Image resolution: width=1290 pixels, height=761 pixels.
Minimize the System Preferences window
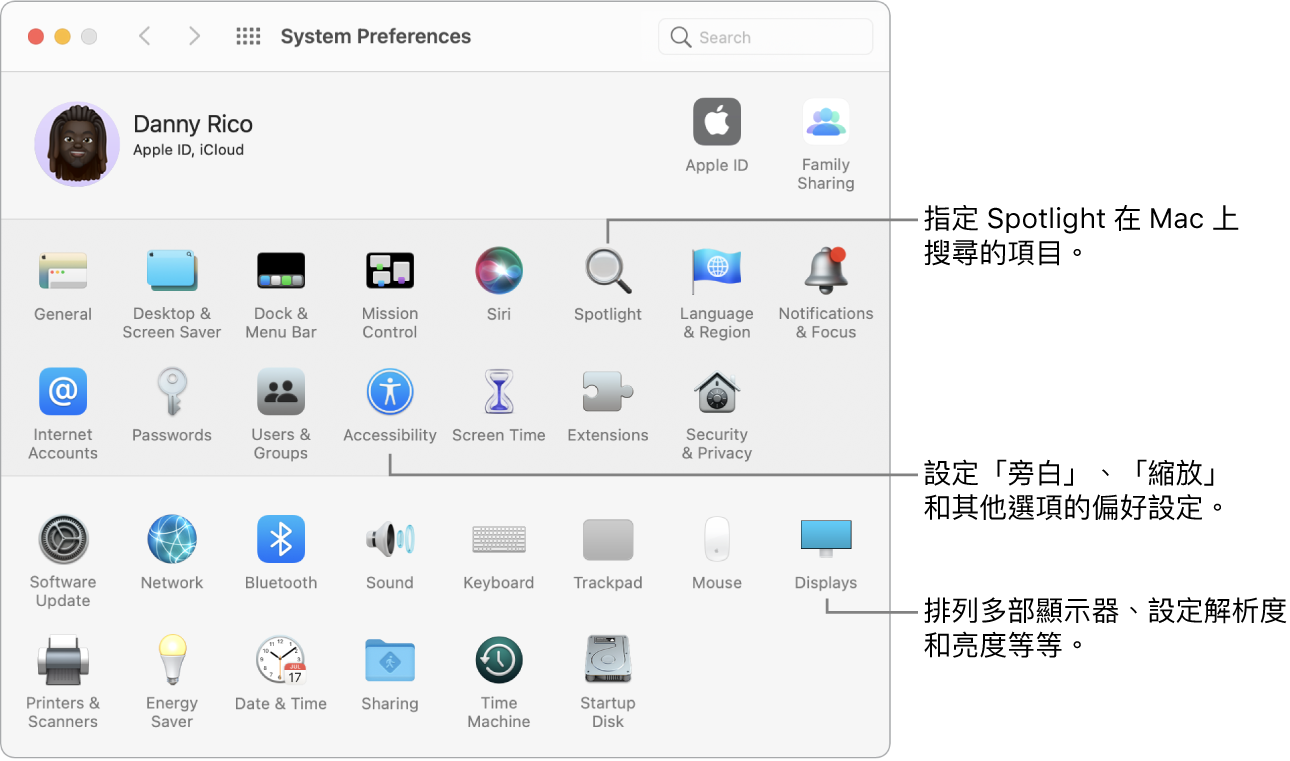tap(62, 37)
